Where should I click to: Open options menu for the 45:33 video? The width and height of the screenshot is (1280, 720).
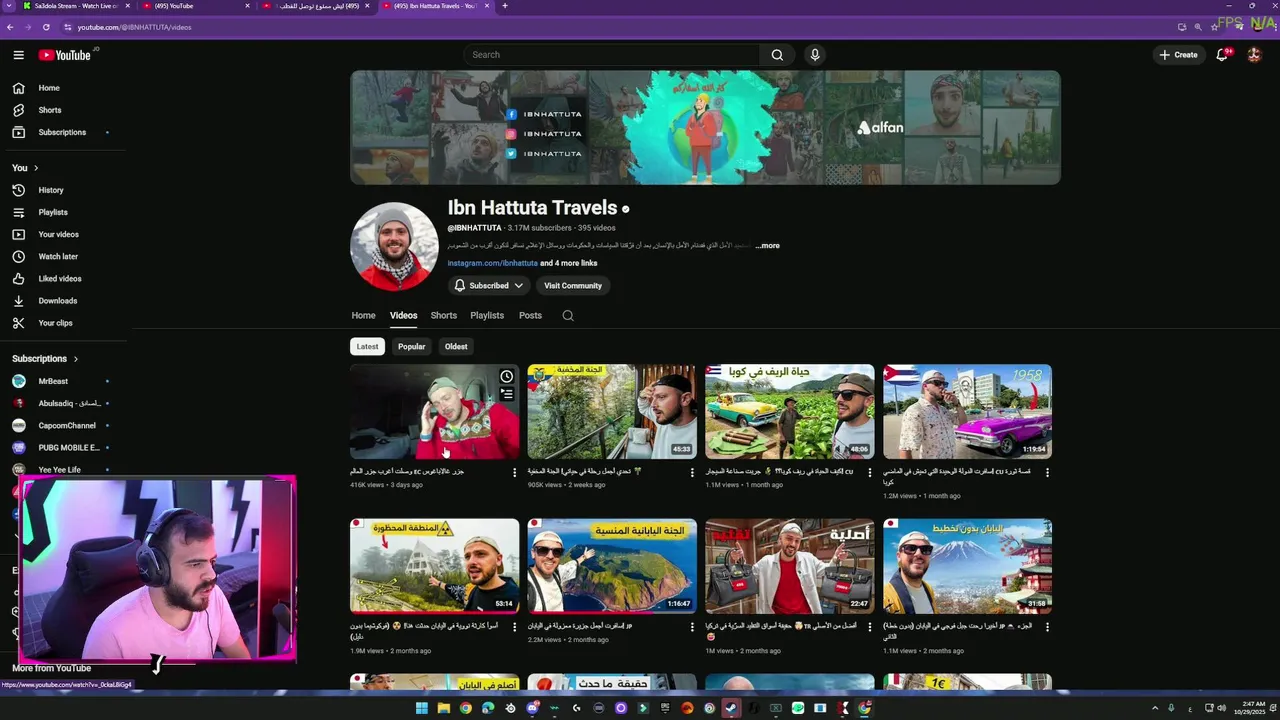pos(692,472)
